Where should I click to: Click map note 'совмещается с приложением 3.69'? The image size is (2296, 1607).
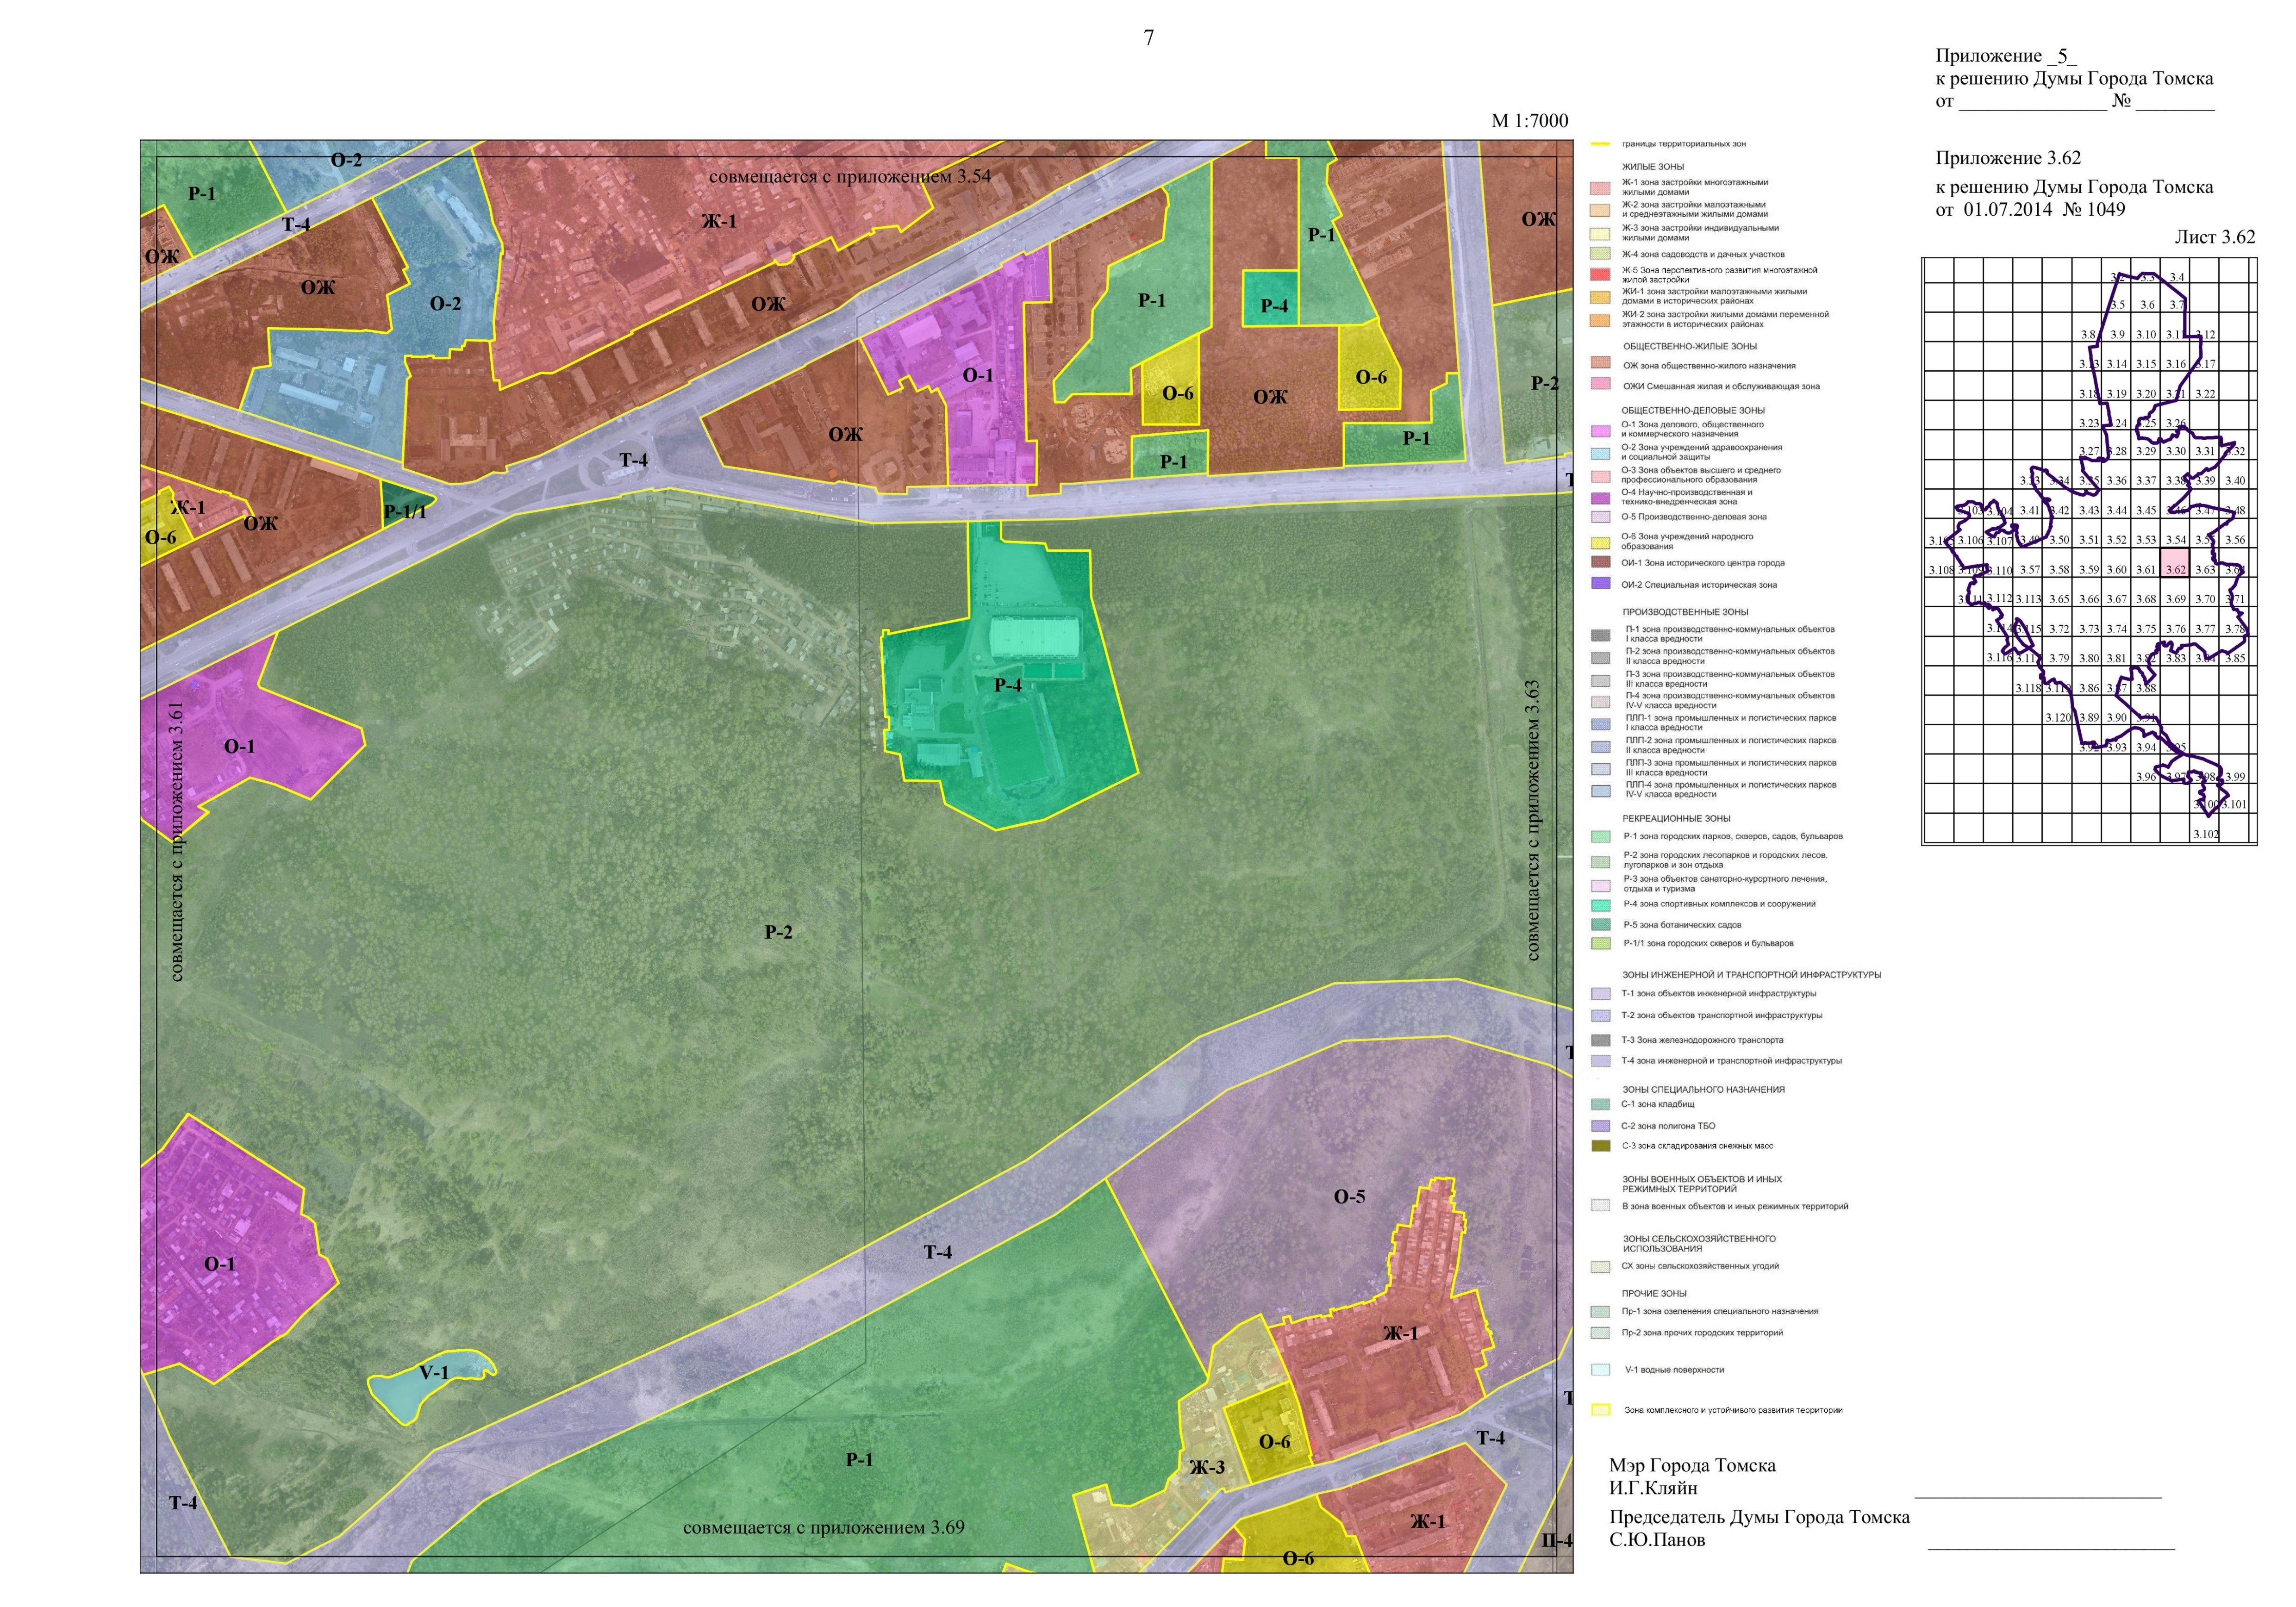(824, 1528)
